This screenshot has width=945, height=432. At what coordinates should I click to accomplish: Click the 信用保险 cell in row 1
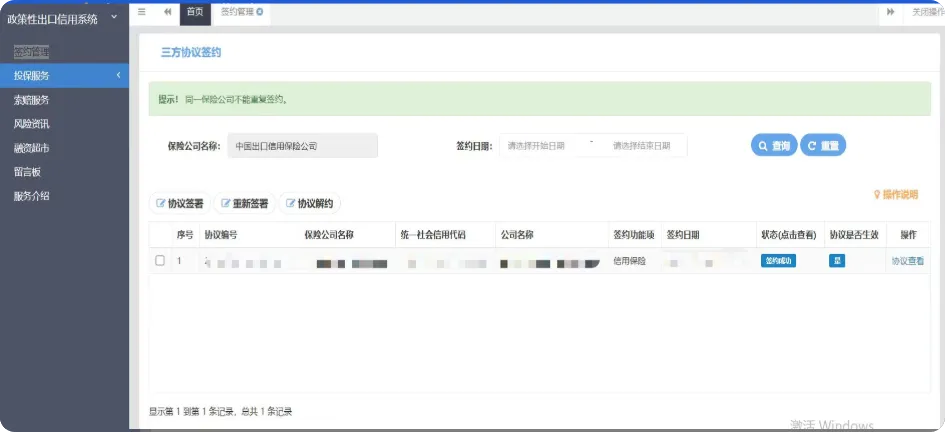point(630,261)
